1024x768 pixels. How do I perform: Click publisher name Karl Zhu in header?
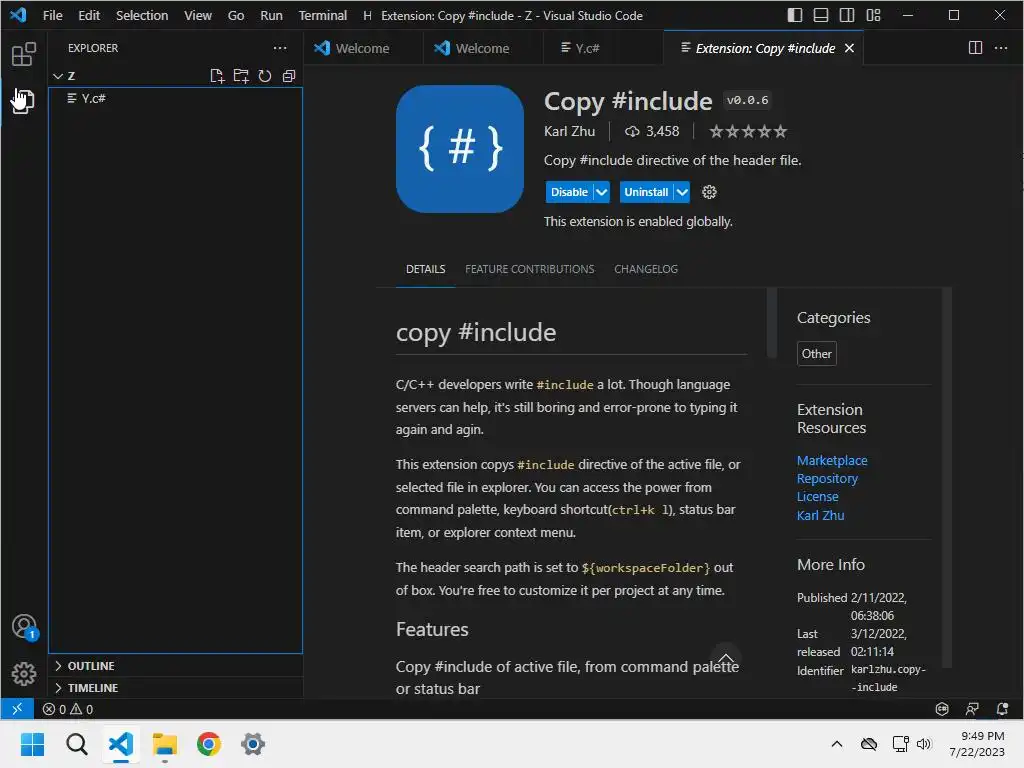pos(569,131)
